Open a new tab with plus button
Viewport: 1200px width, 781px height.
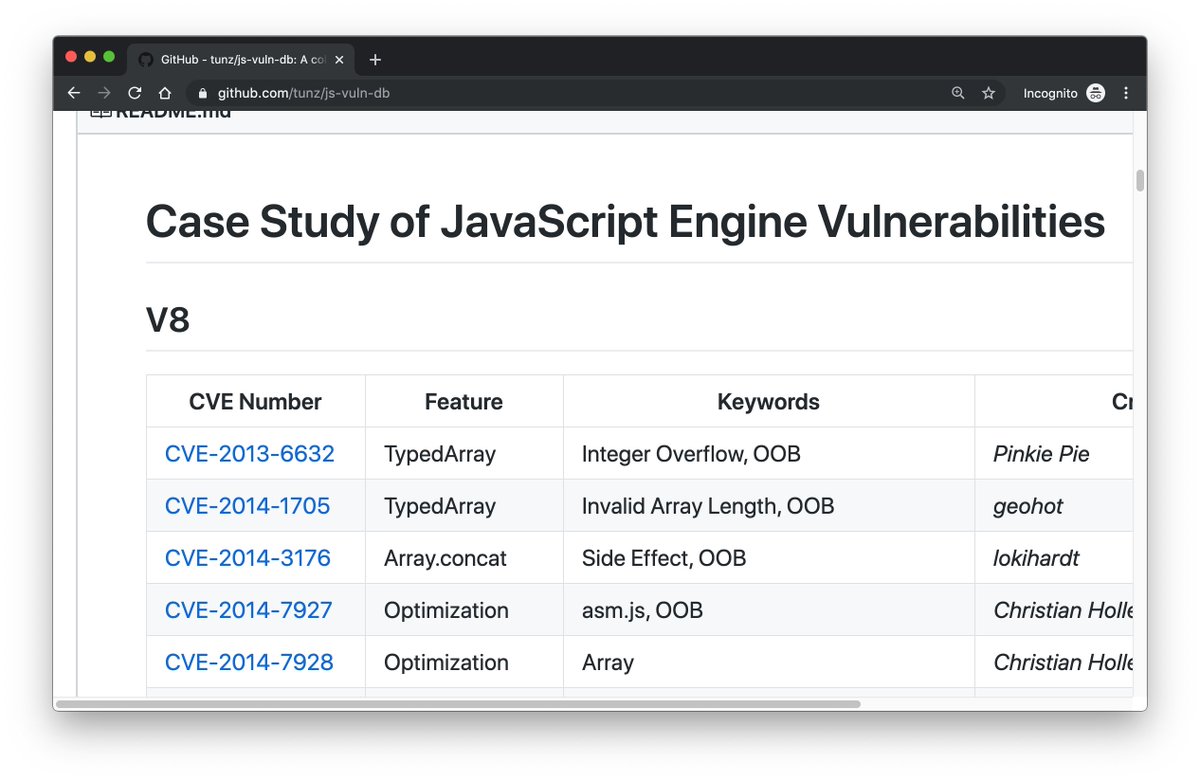pos(375,60)
